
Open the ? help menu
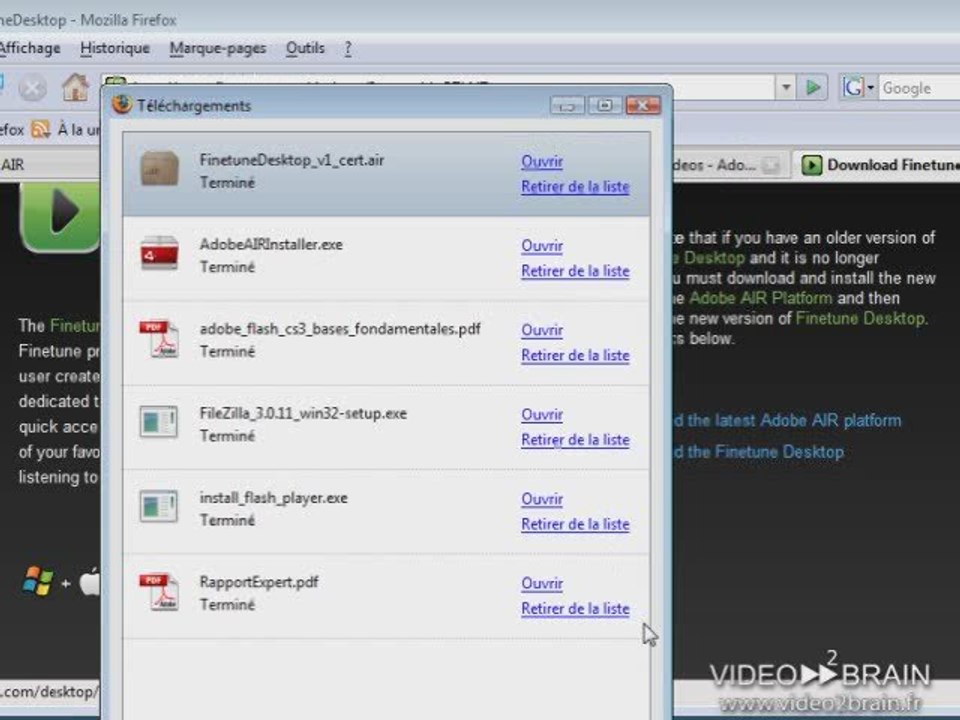[348, 48]
